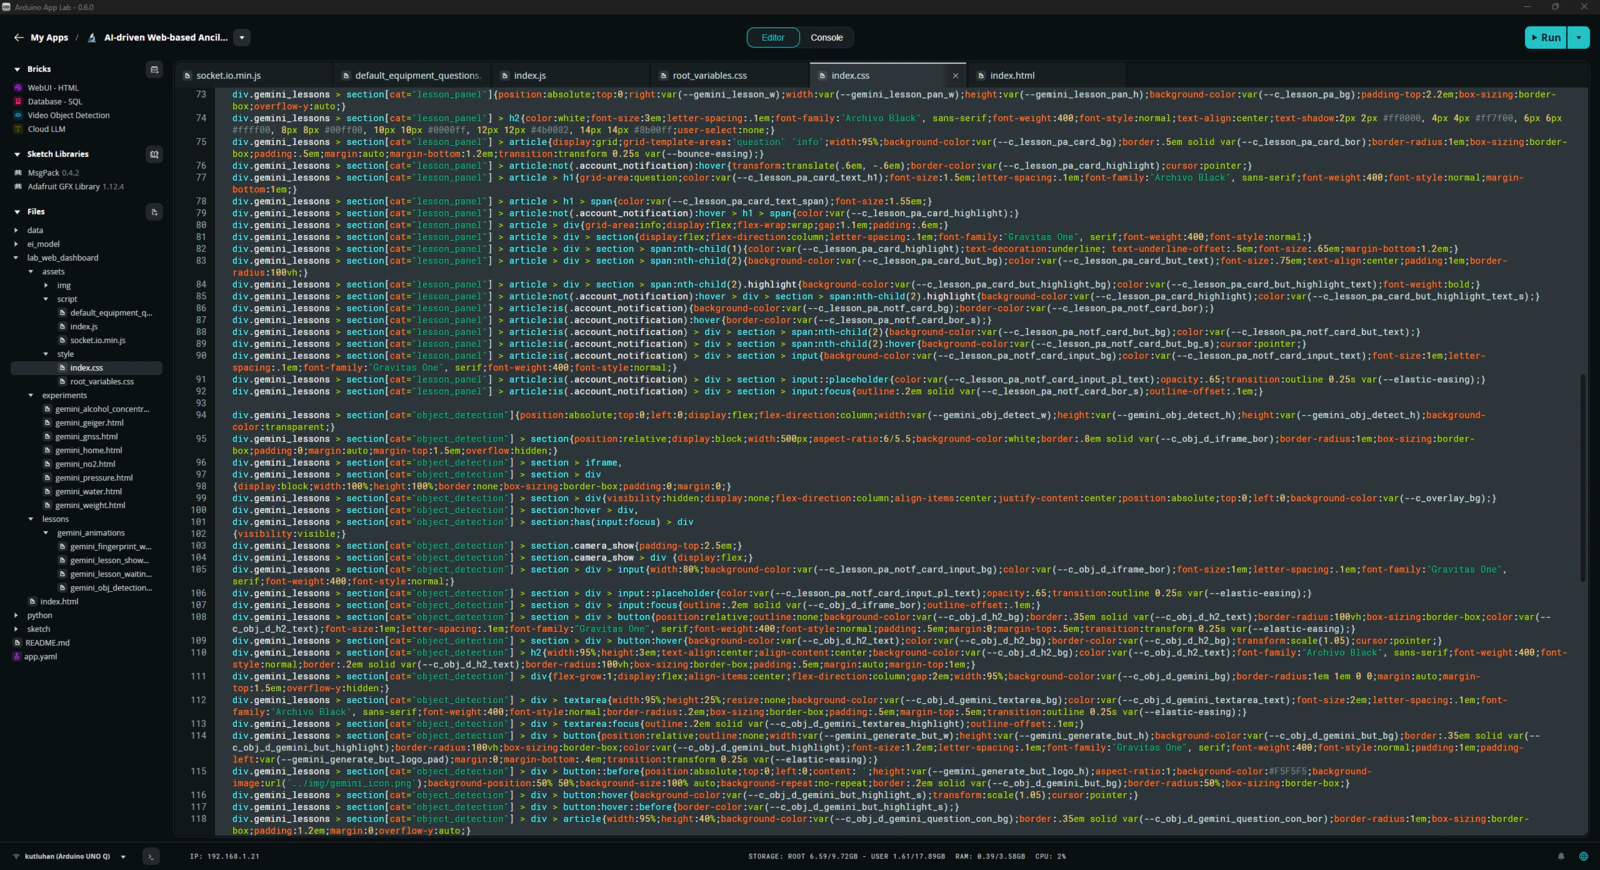Go back using the My Apps arrow
This screenshot has width=1600, height=870.
[18, 38]
